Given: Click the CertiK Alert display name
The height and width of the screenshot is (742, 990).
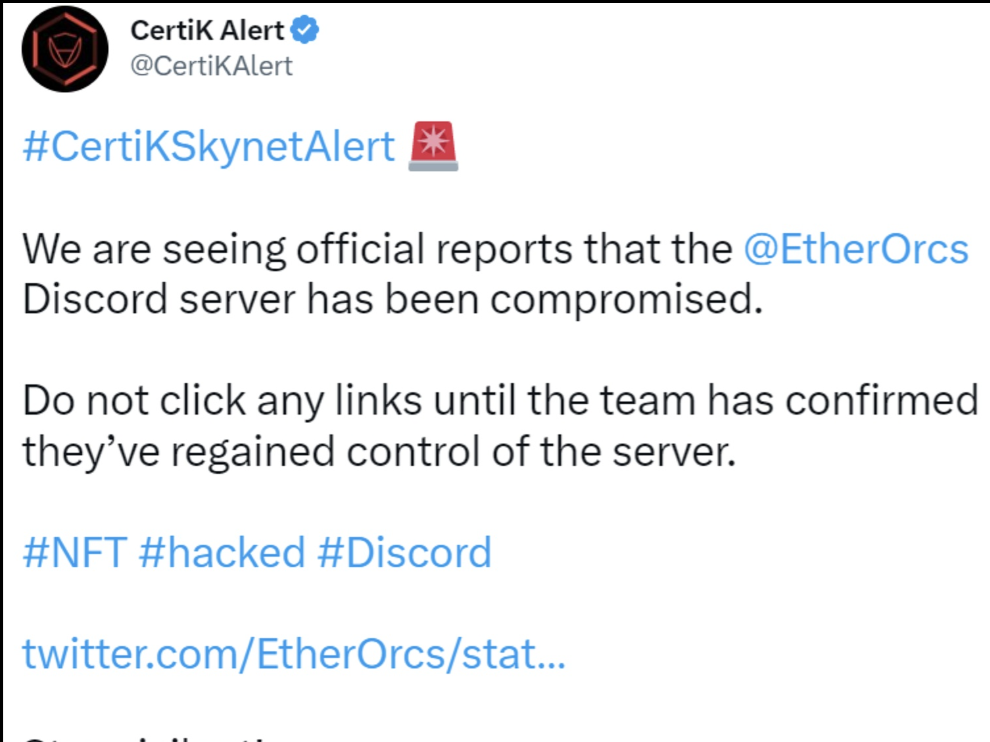Looking at the screenshot, I should point(207,31).
